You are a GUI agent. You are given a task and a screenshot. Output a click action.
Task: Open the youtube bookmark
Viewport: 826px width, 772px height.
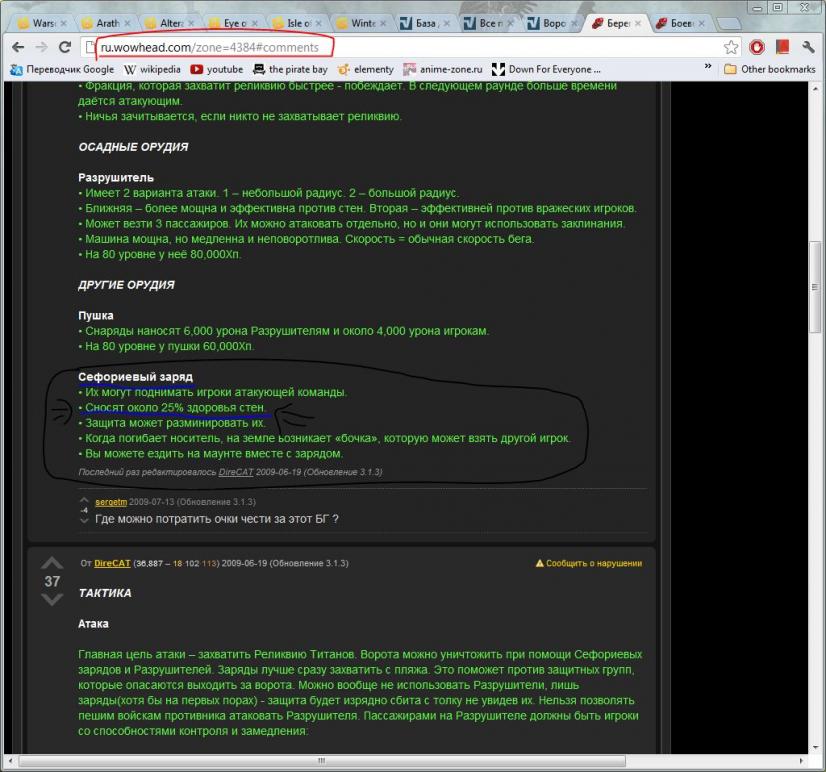(217, 69)
